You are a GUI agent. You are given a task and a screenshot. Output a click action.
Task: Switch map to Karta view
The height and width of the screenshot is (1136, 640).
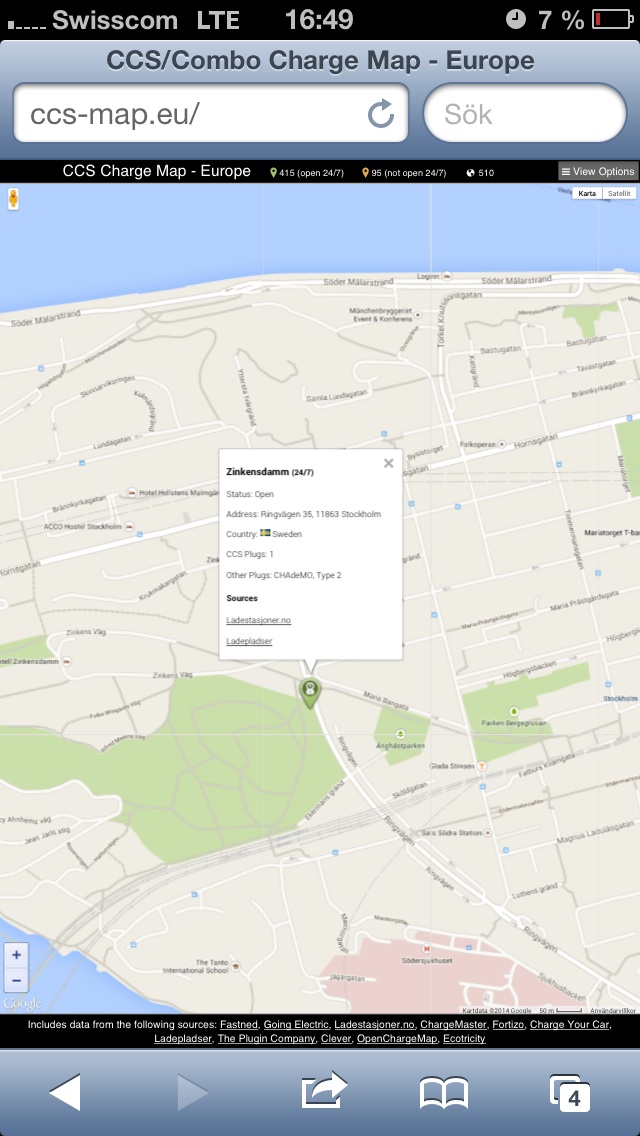tap(587, 193)
